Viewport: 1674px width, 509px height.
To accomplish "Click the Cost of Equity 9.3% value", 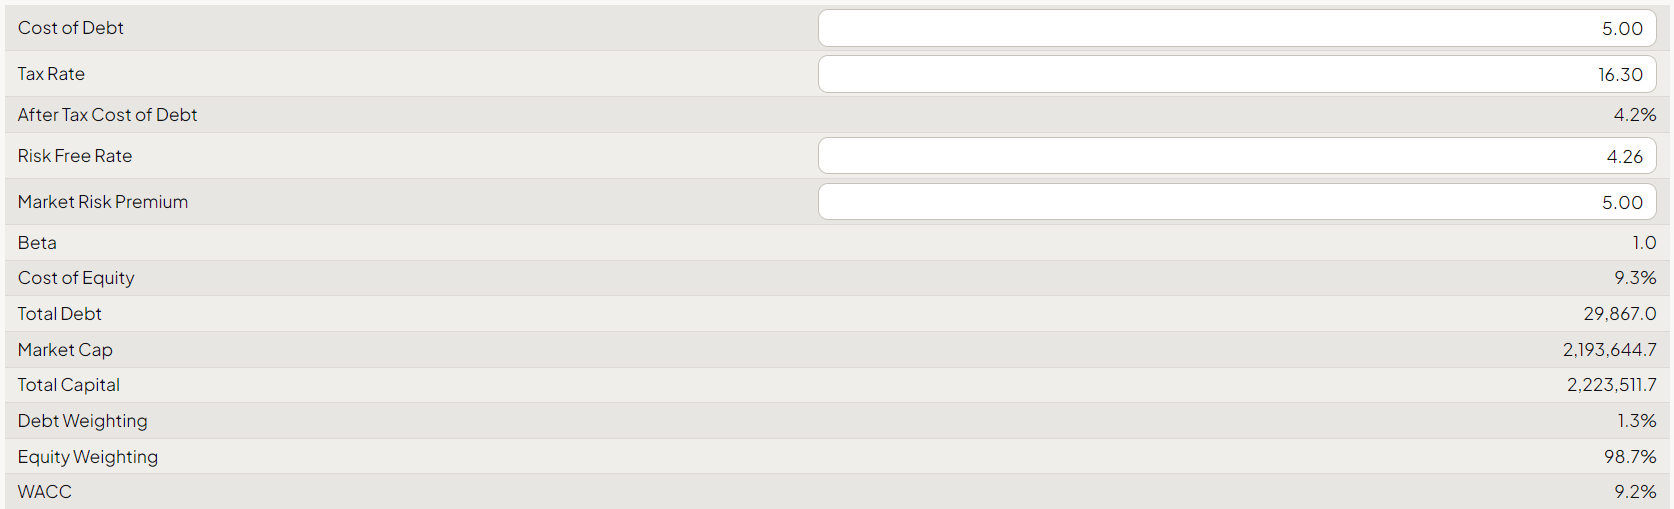I will [1634, 278].
